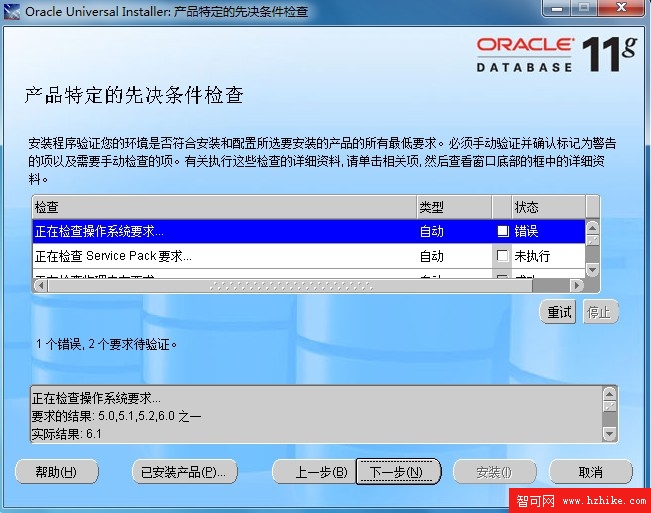Click the 安装(I) install button
This screenshot has width=651, height=513.
click(x=494, y=472)
